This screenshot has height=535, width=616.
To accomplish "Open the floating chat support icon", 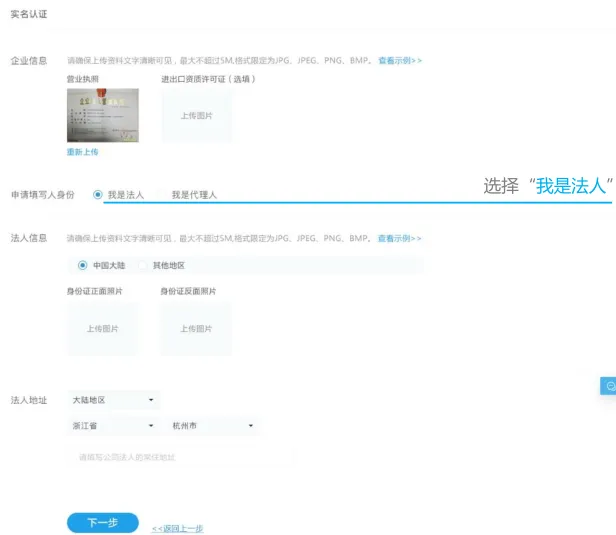I will 609,386.
